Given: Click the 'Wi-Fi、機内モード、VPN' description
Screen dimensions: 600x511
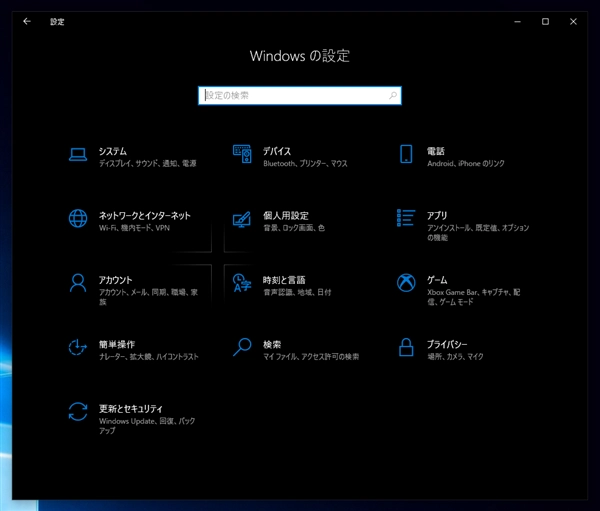Looking at the screenshot, I should point(134,228).
